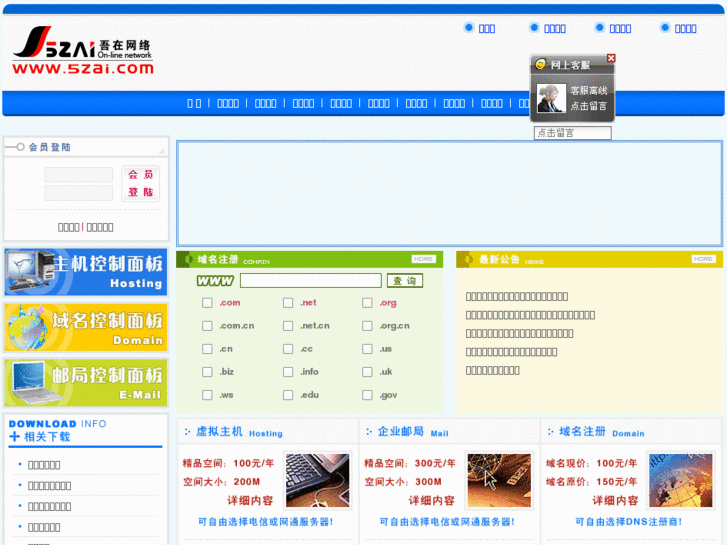This screenshot has width=727, height=545.
Task: Click MORE in the 域名注册 header
Action: 423,259
